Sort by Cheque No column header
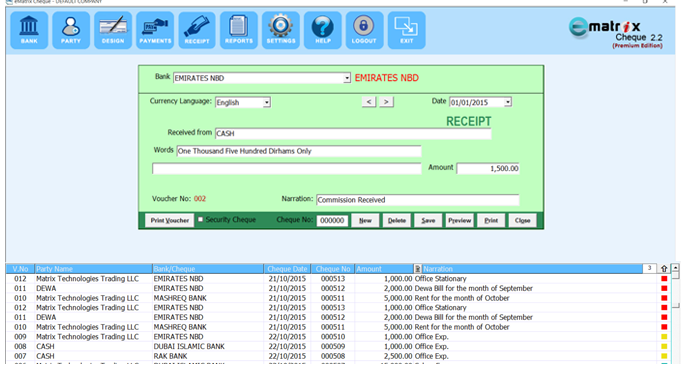The width and height of the screenshot is (700, 379). click(333, 269)
